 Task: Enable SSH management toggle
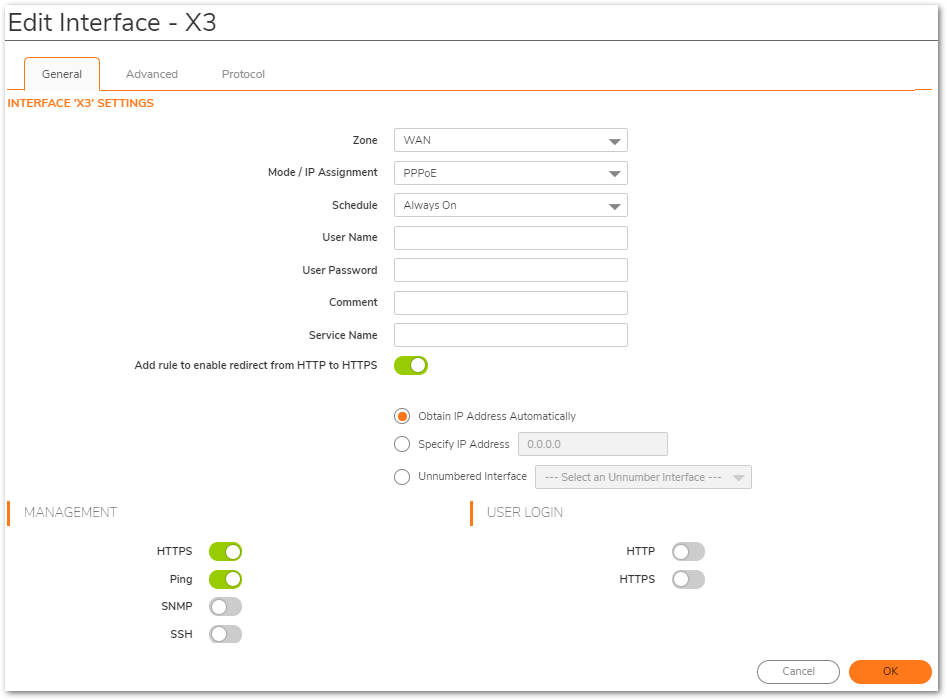(x=225, y=634)
